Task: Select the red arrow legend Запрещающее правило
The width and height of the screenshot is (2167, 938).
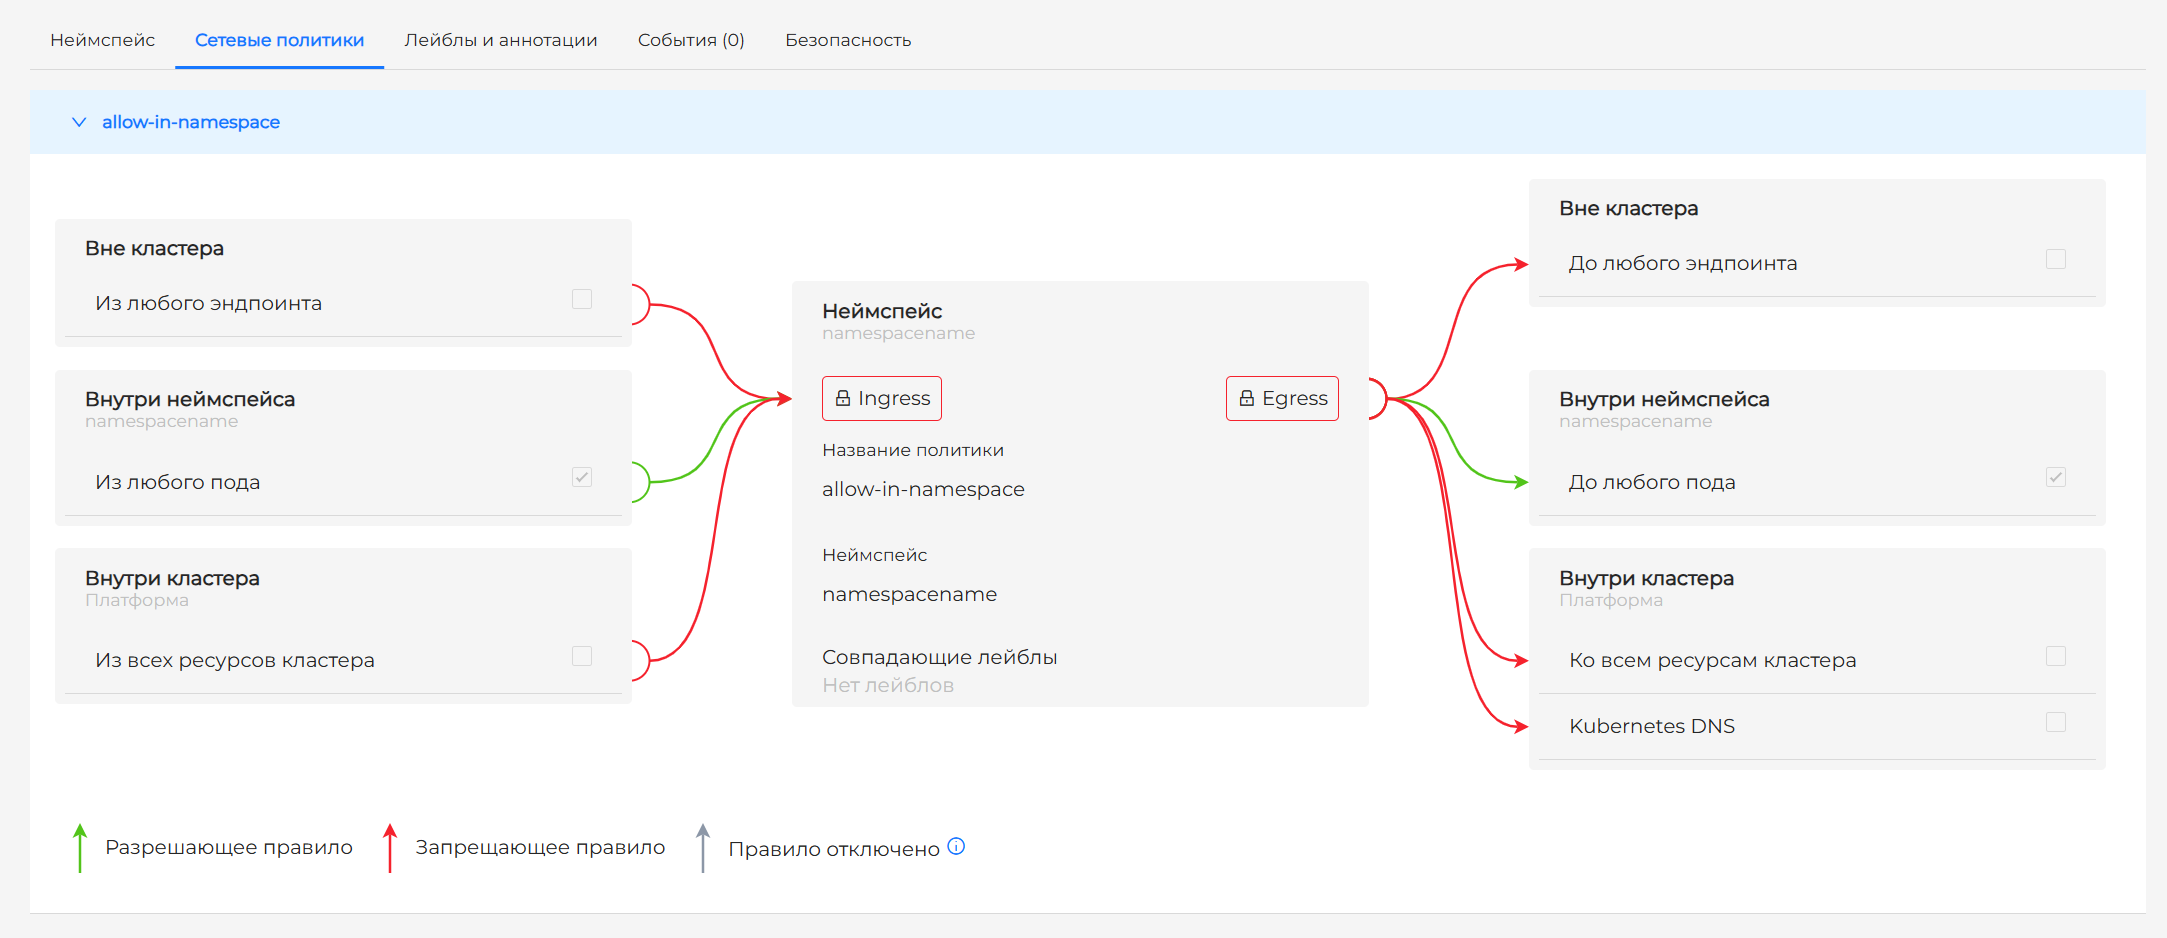Action: pyautogui.click(x=390, y=847)
